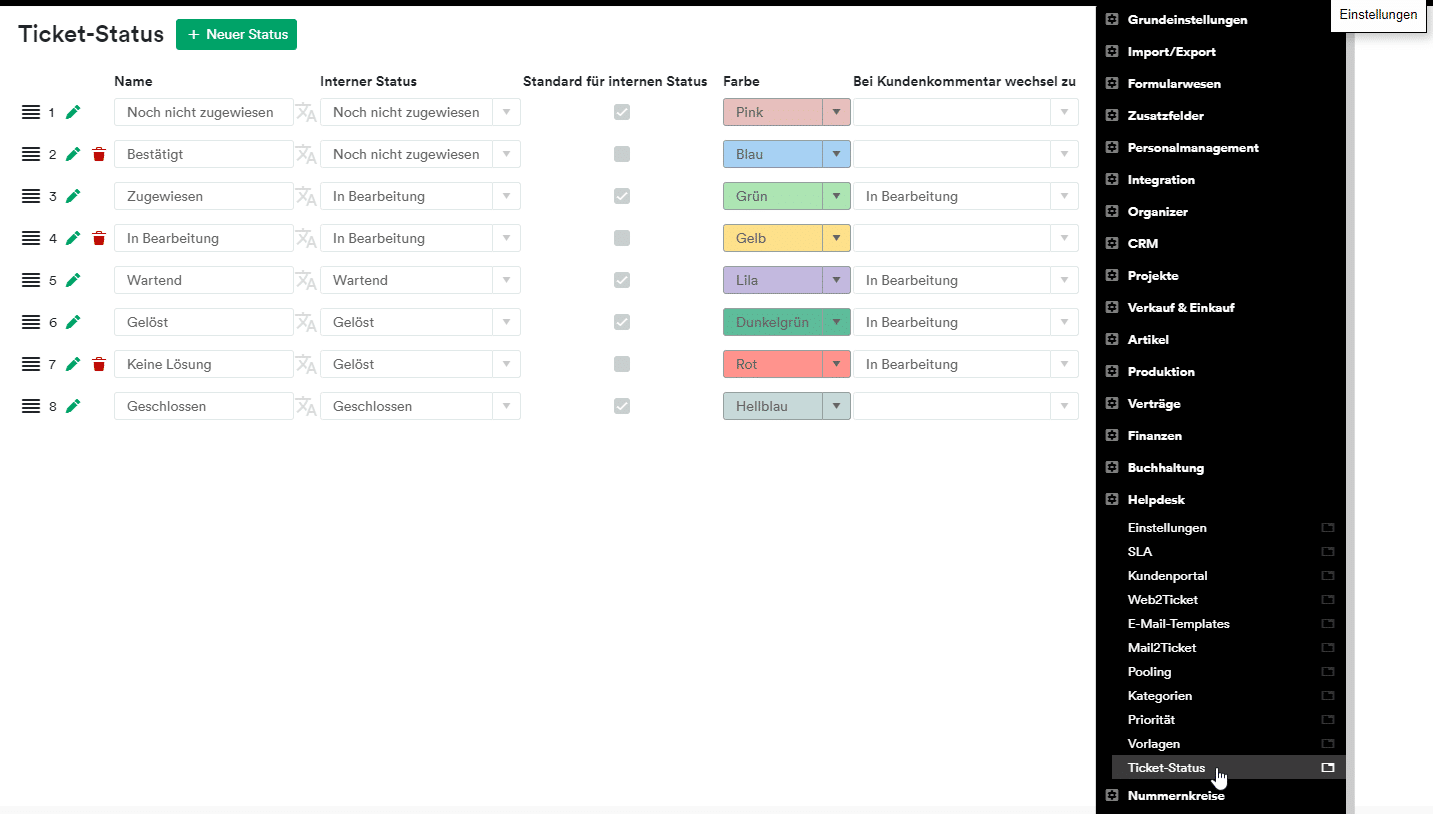
Task: Open translation for Noch nicht zugewiesen name
Action: tap(306, 112)
